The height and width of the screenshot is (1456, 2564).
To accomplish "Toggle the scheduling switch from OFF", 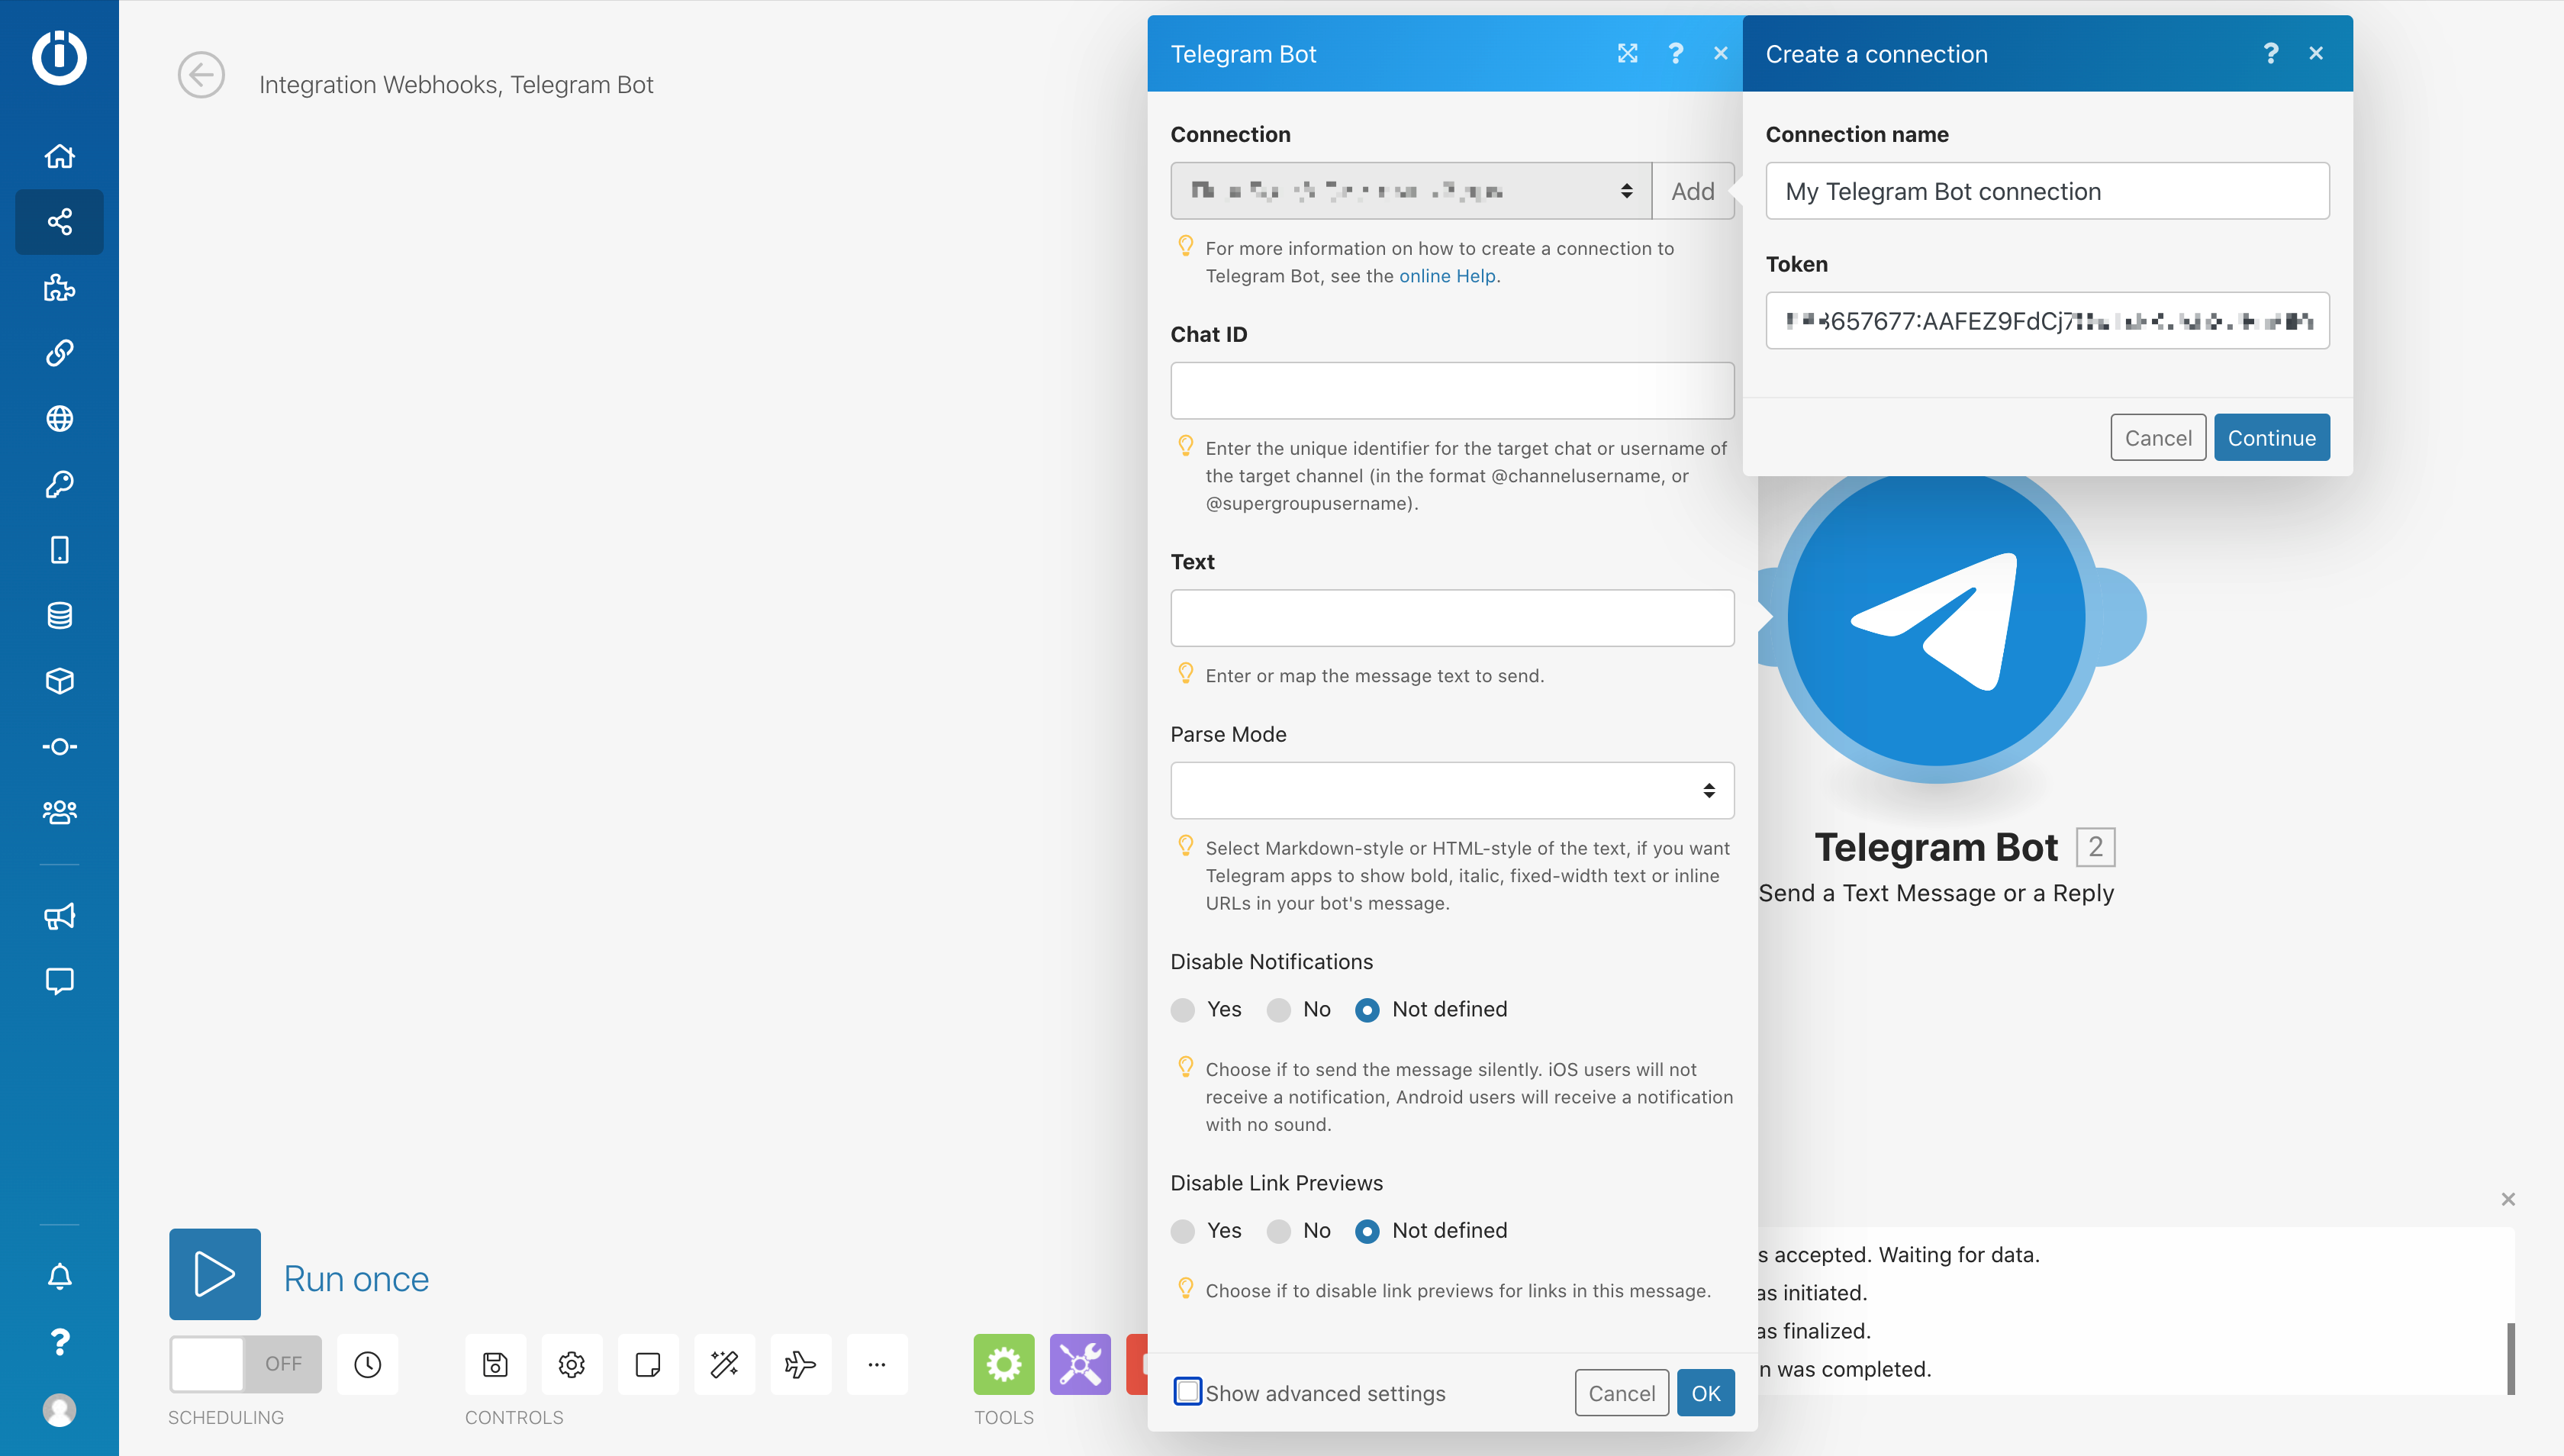I will pyautogui.click(x=245, y=1364).
